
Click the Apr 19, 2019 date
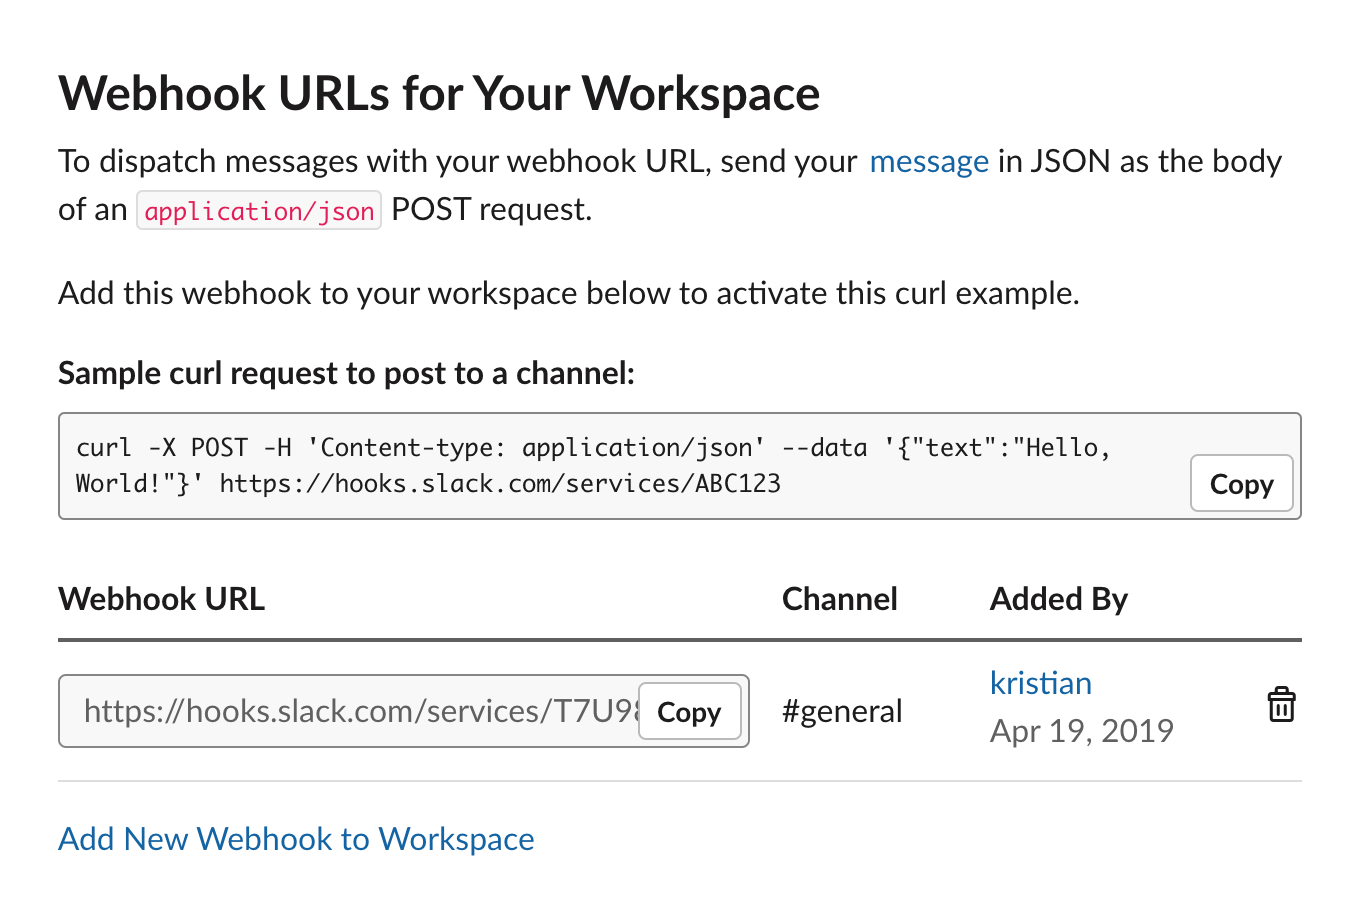[1082, 731]
